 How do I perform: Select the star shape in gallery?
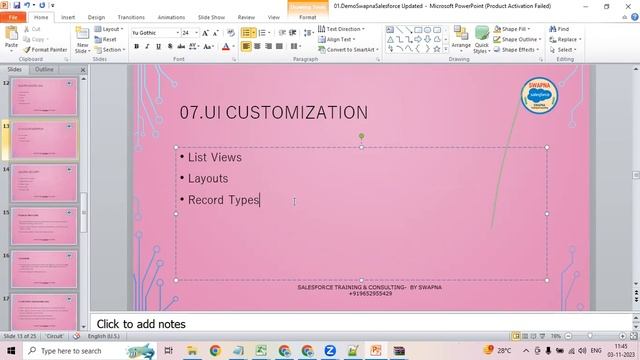tap(437, 49)
